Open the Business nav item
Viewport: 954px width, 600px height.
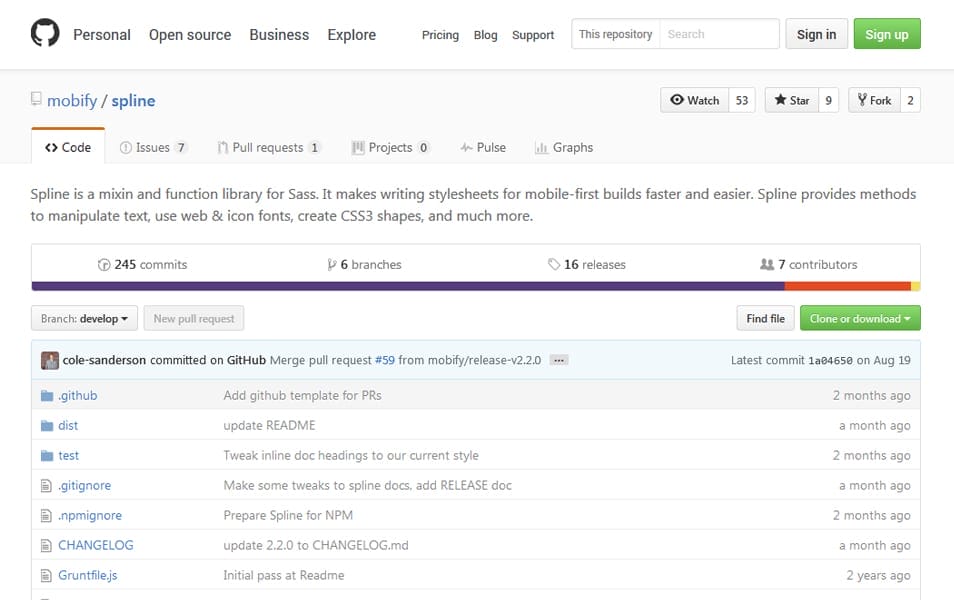click(279, 35)
